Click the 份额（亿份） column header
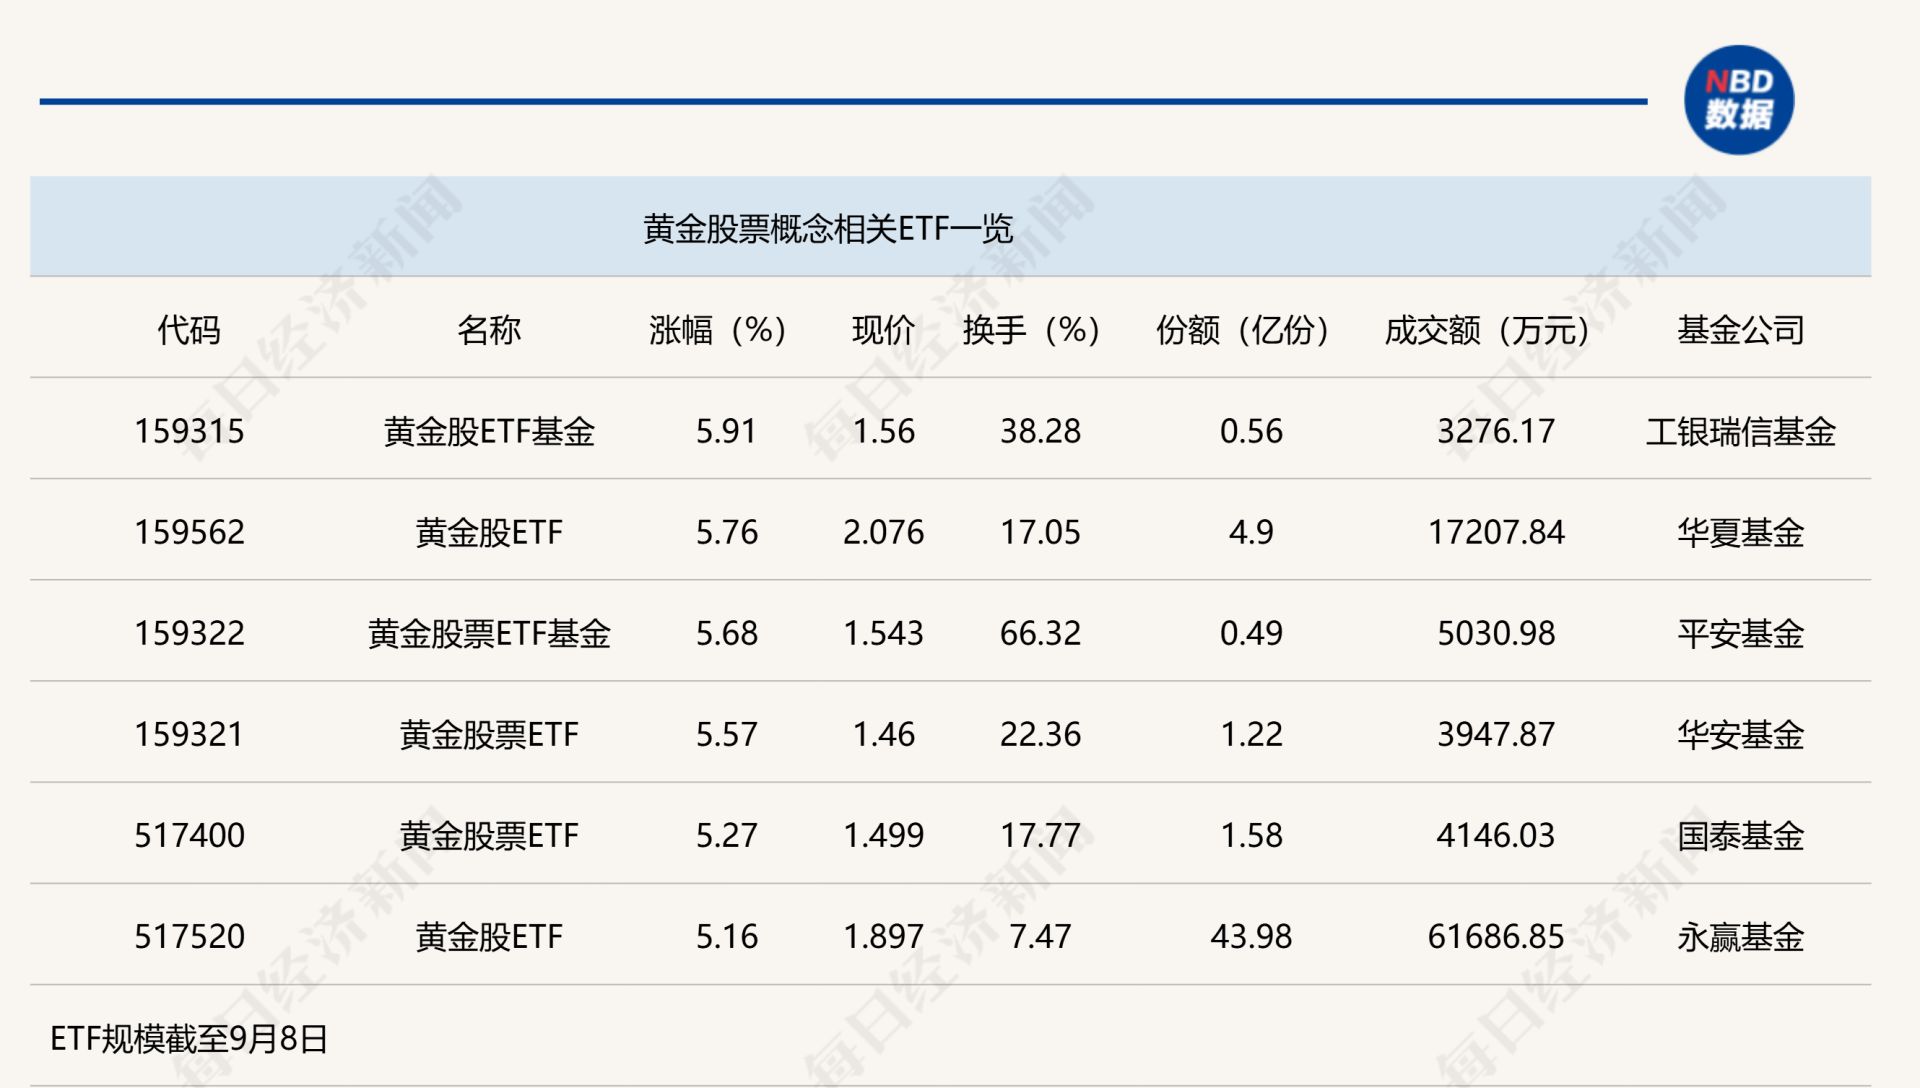Screen dimensions: 1920x1088 click(x=1242, y=330)
